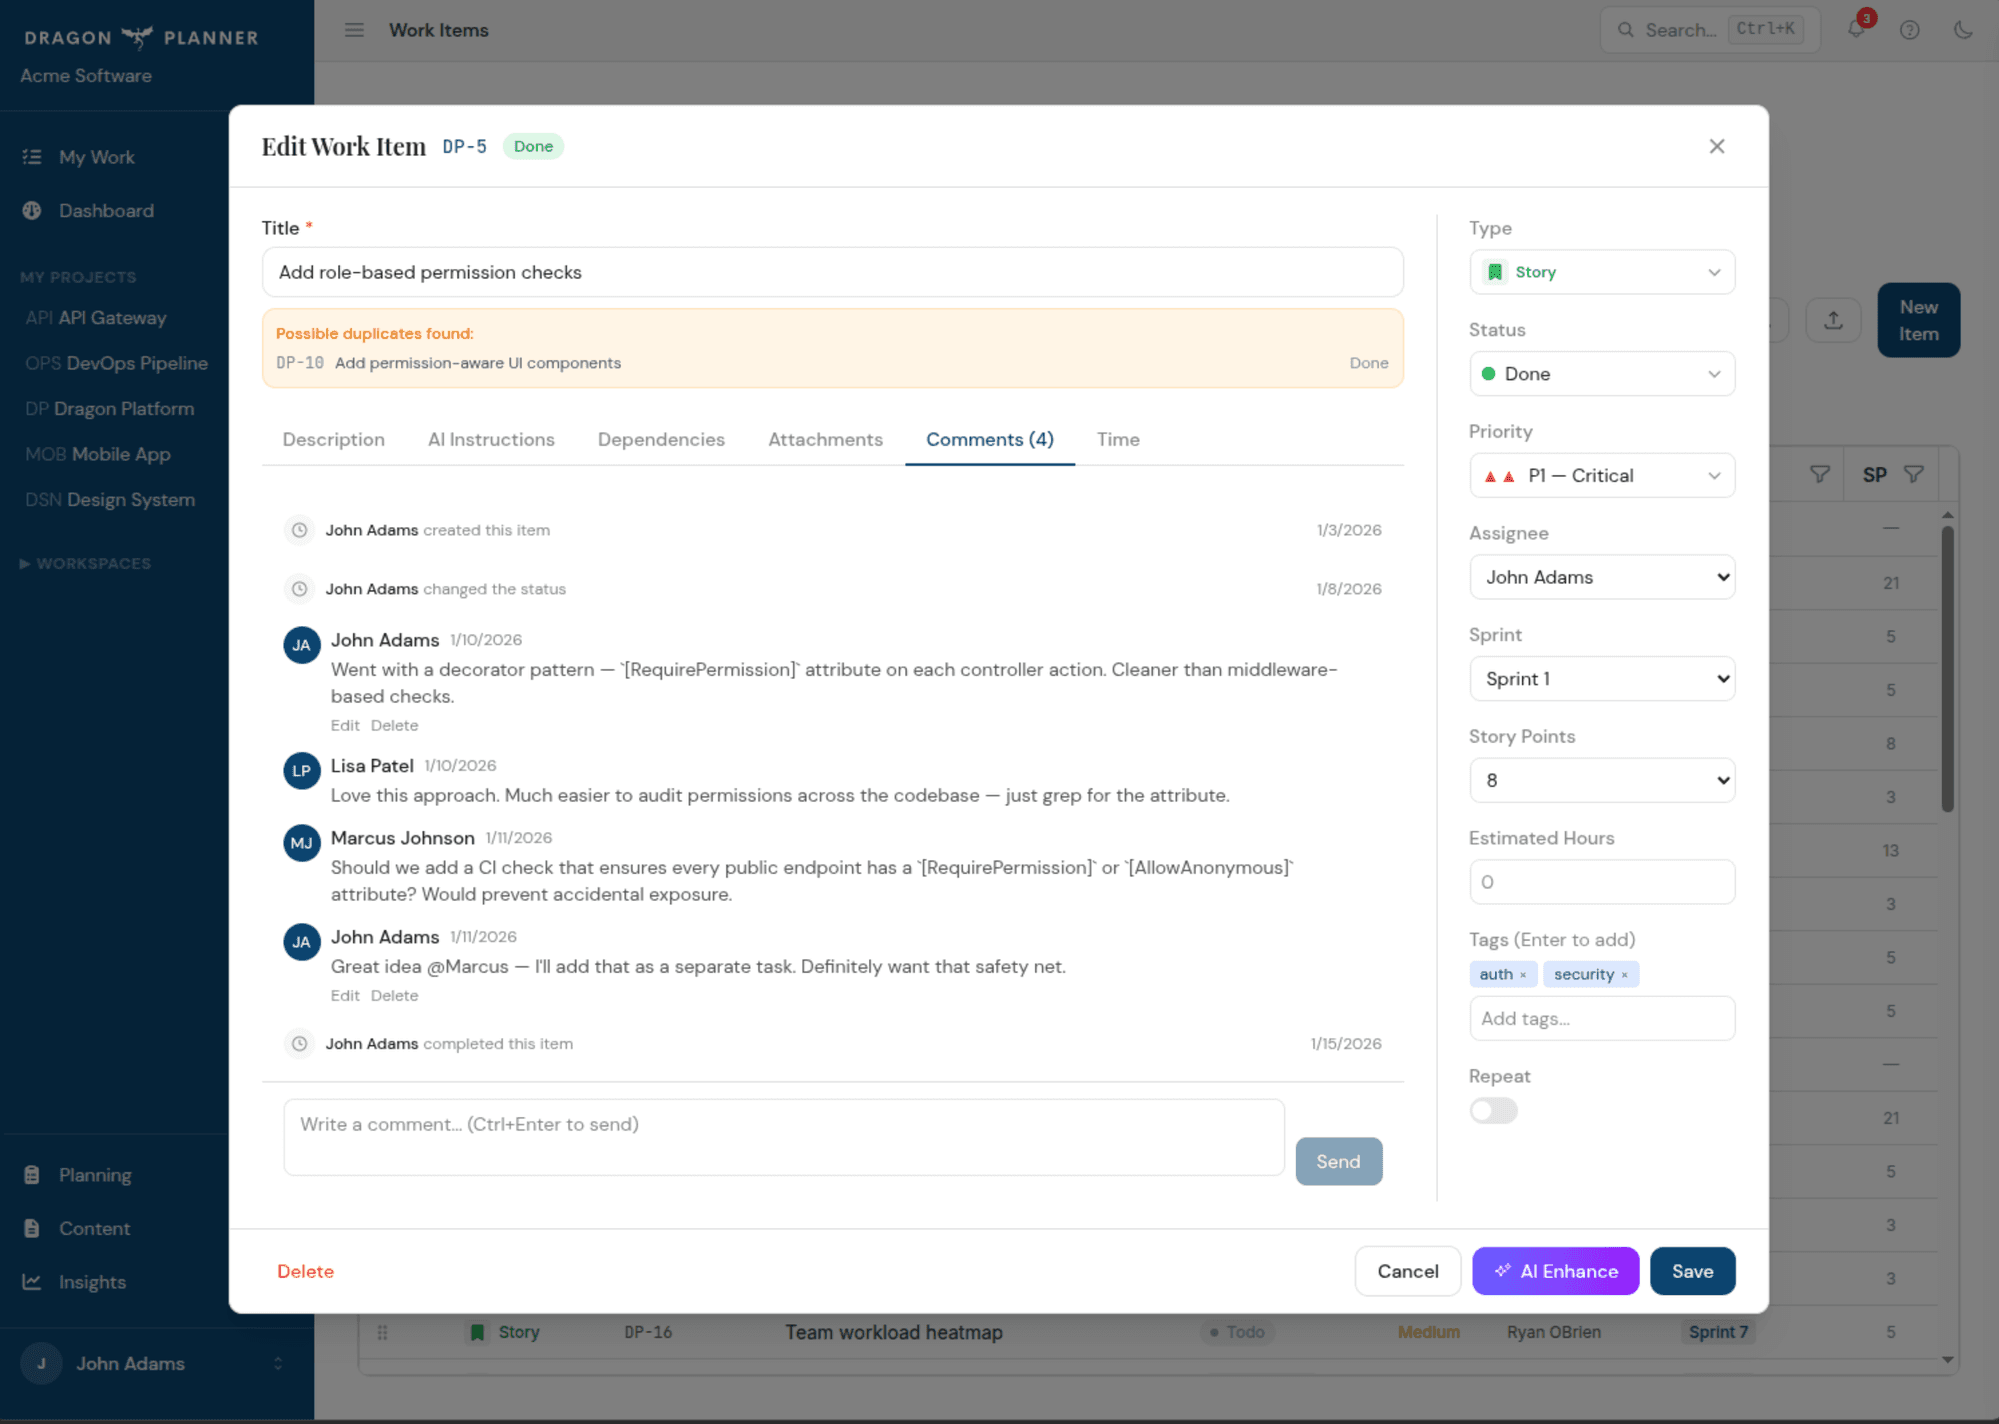
Task: Open Insights from the sidebar icon
Action: click(32, 1281)
